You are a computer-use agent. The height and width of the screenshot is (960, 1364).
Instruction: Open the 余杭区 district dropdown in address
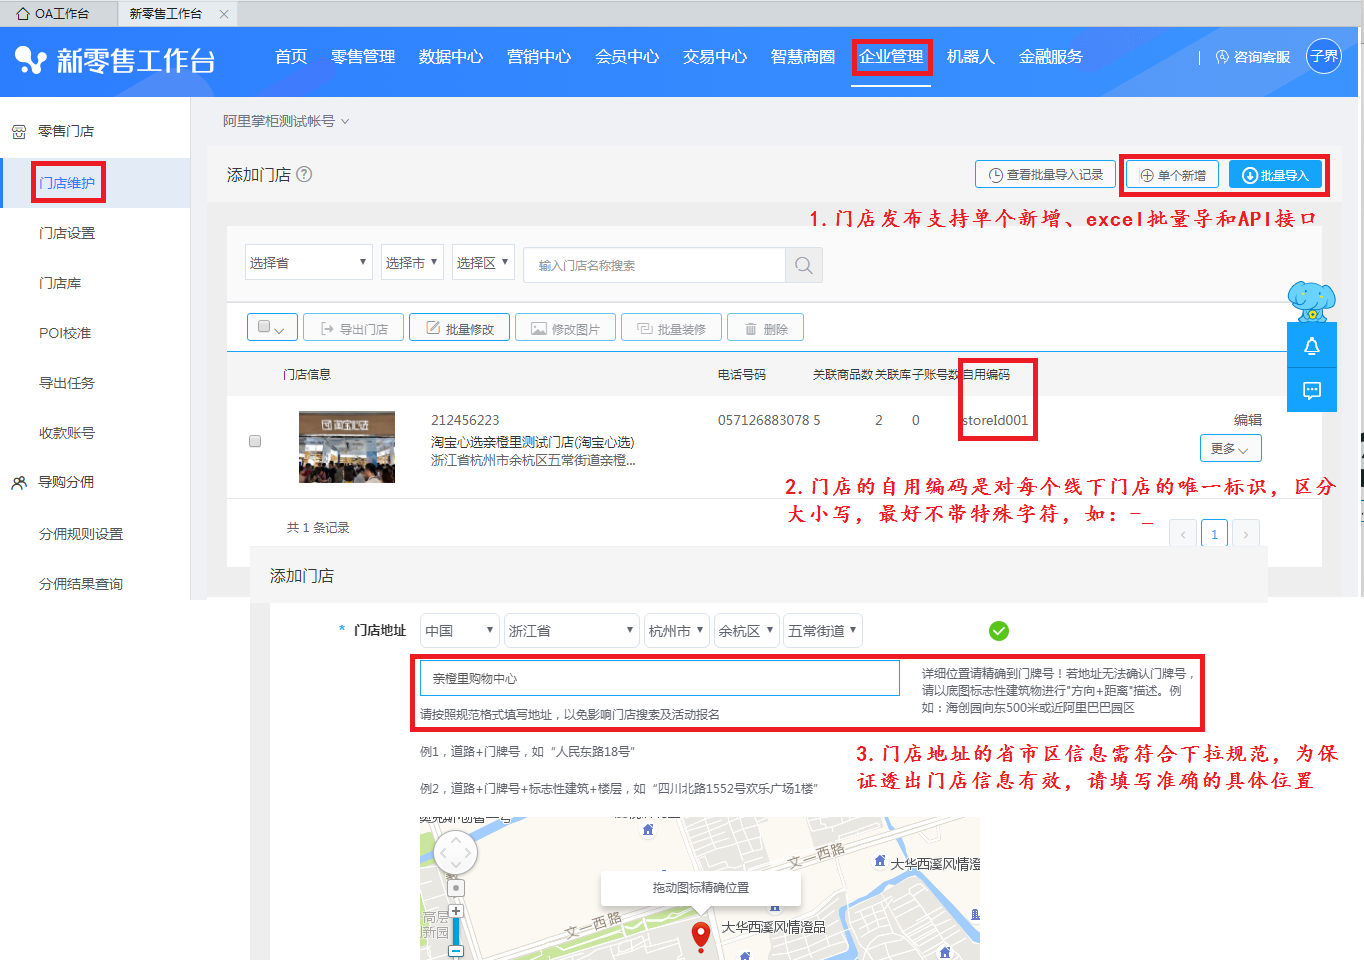click(x=747, y=630)
